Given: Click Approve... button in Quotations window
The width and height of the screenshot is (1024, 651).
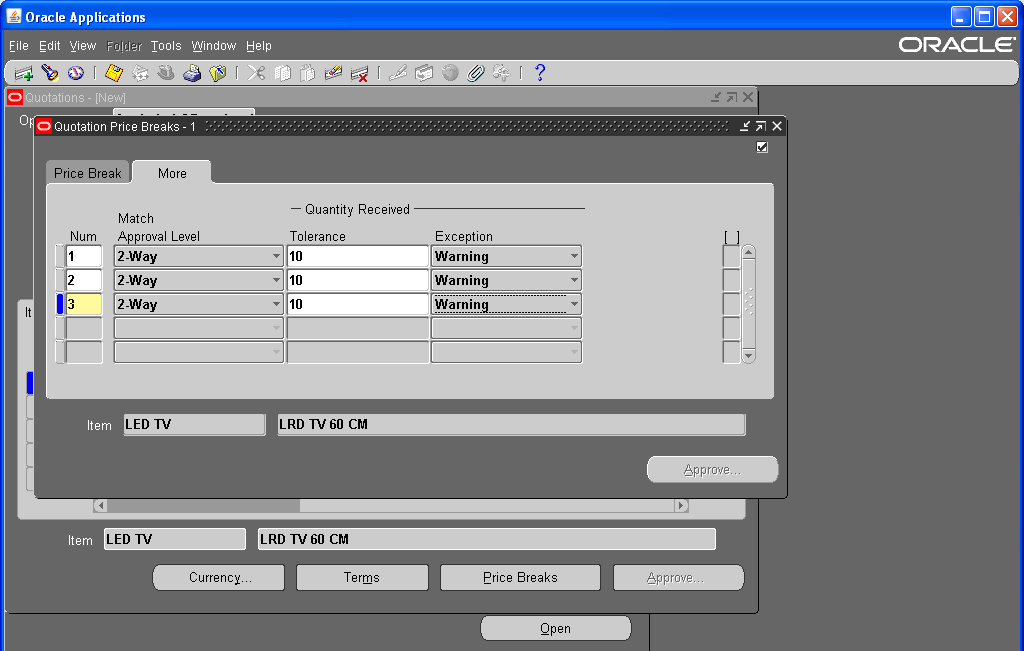Looking at the screenshot, I should pyautogui.click(x=679, y=577).
